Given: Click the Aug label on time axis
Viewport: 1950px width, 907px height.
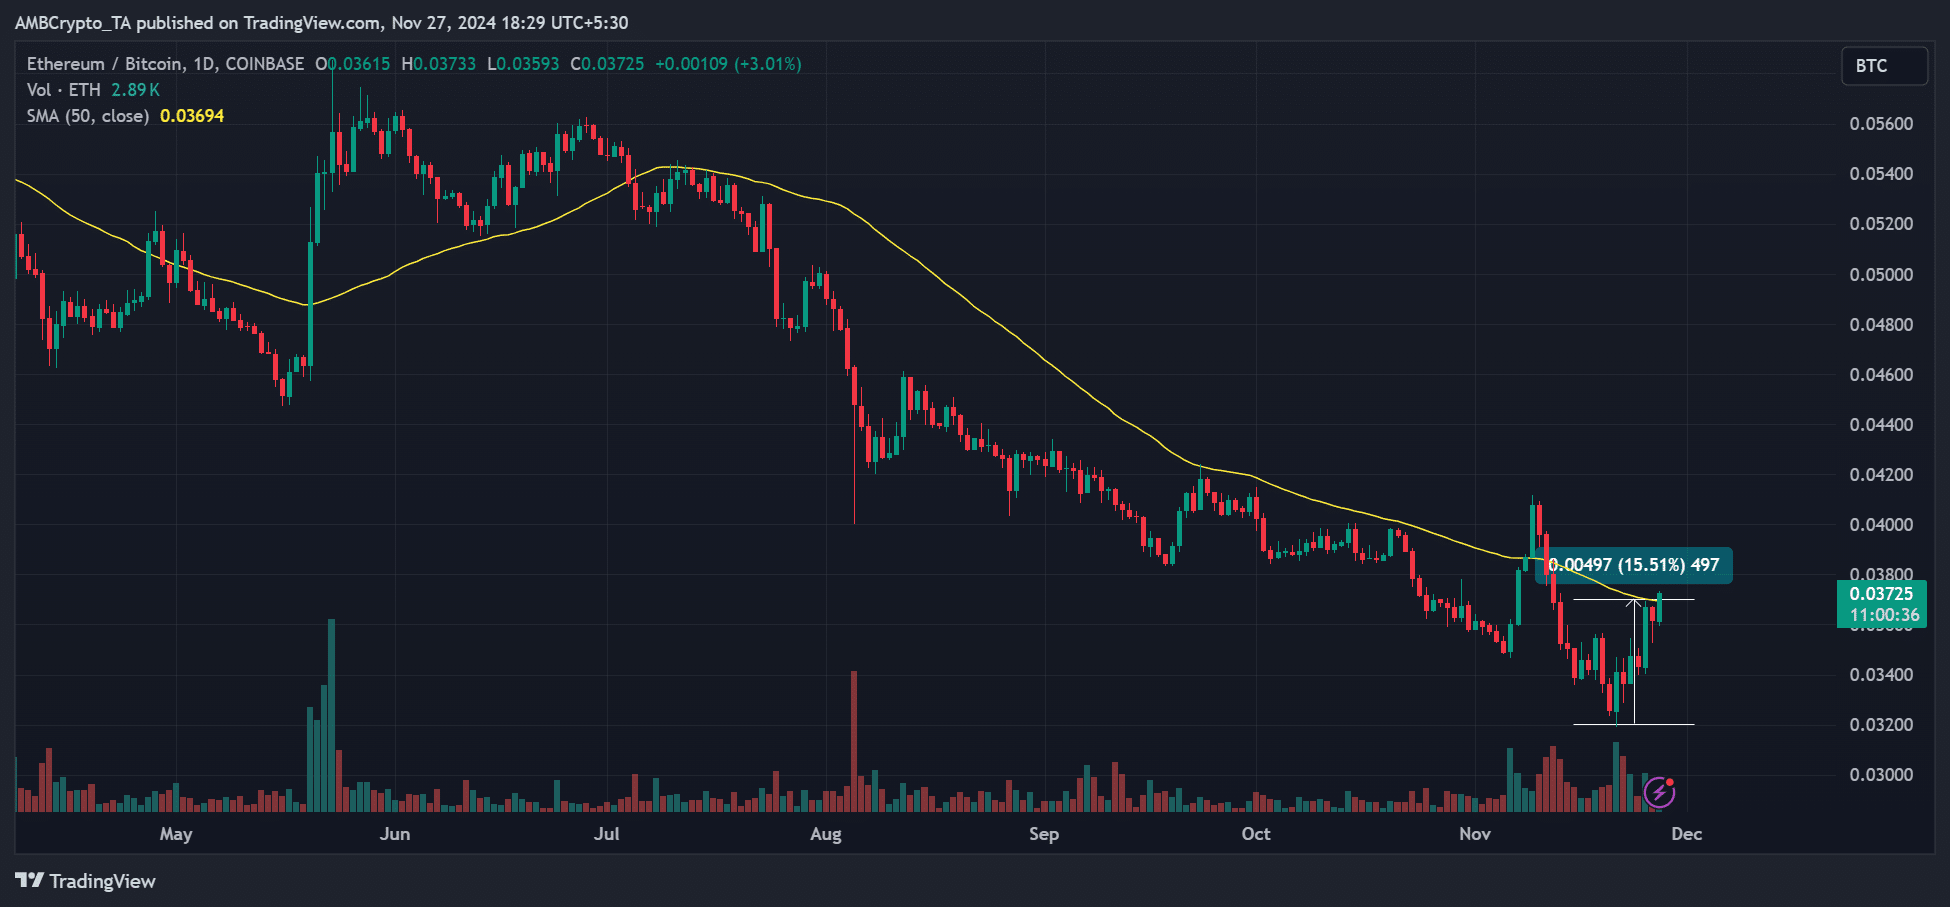Looking at the screenshot, I should [826, 834].
